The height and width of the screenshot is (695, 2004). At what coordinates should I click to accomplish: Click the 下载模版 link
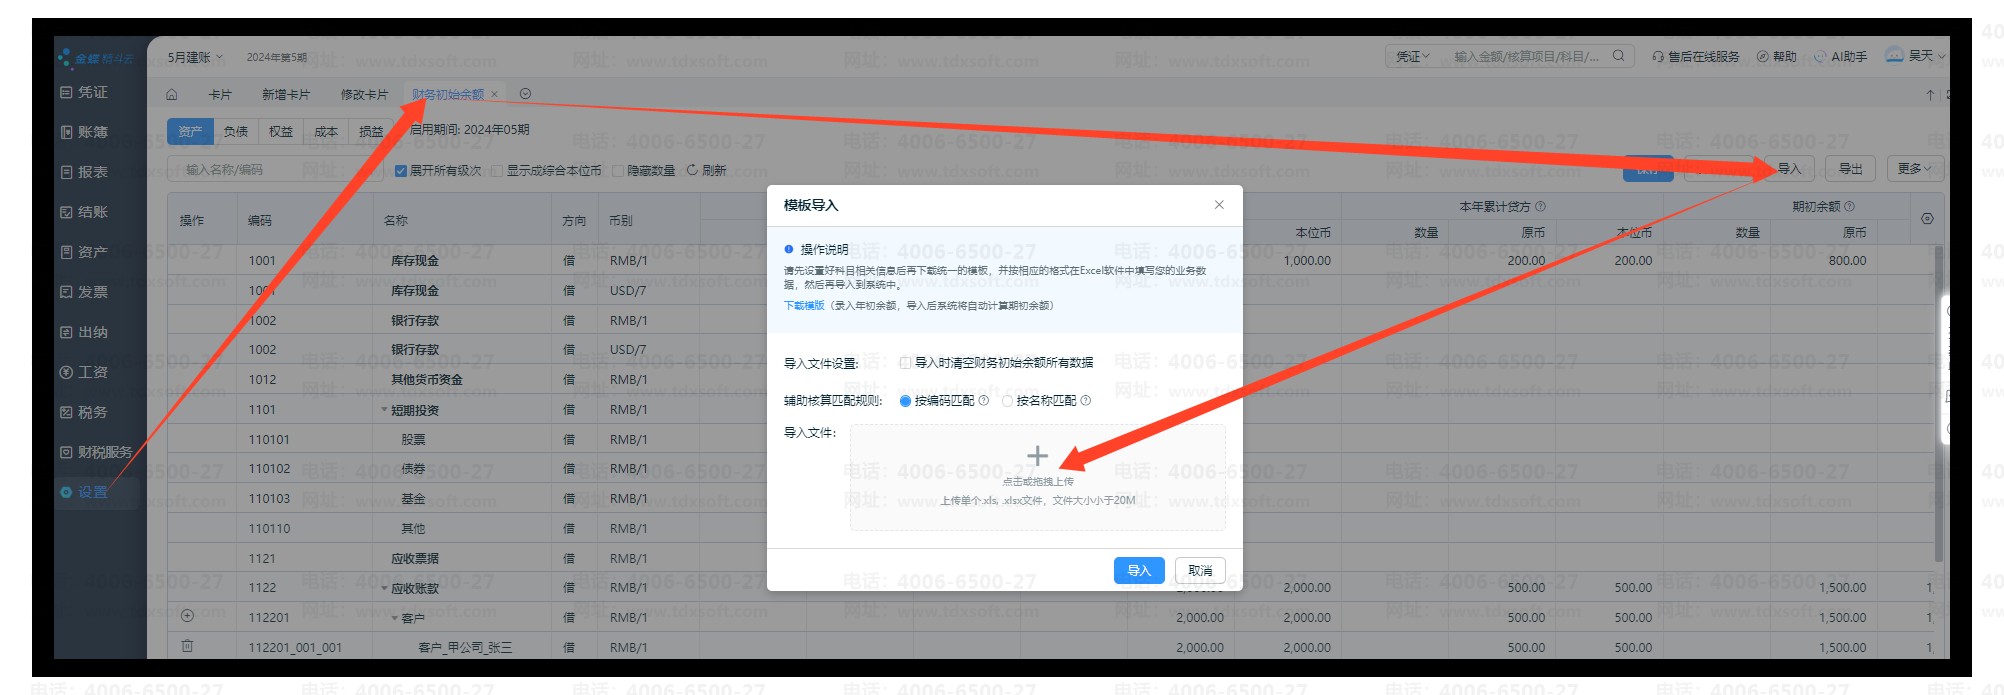[x=804, y=306]
